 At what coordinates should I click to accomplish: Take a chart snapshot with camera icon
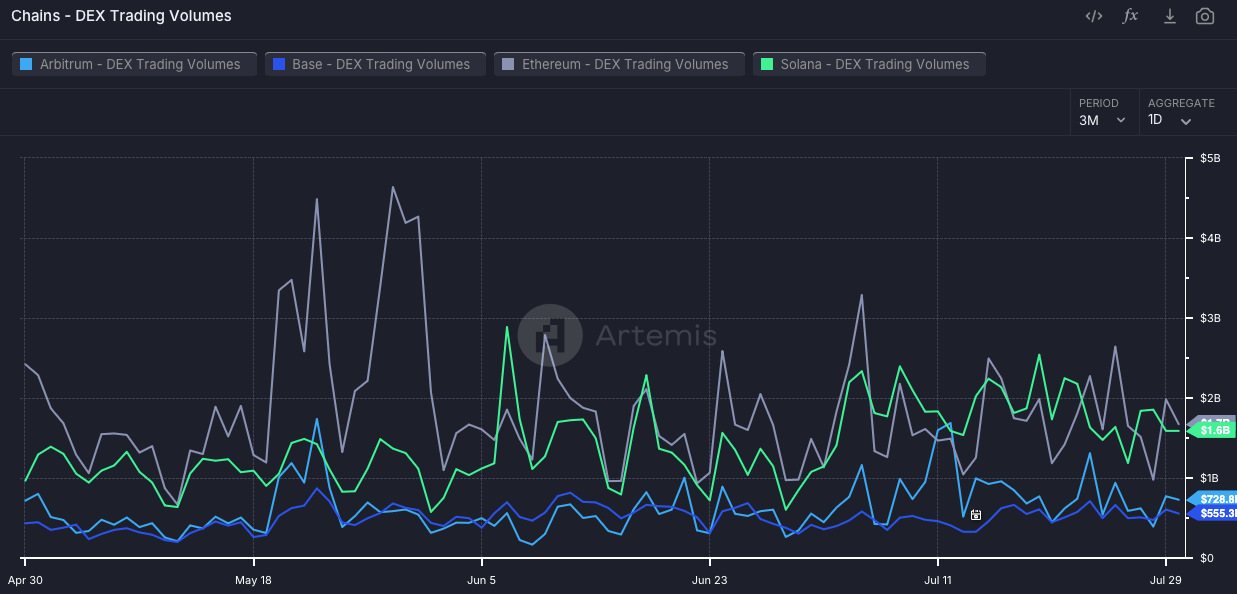1205,16
